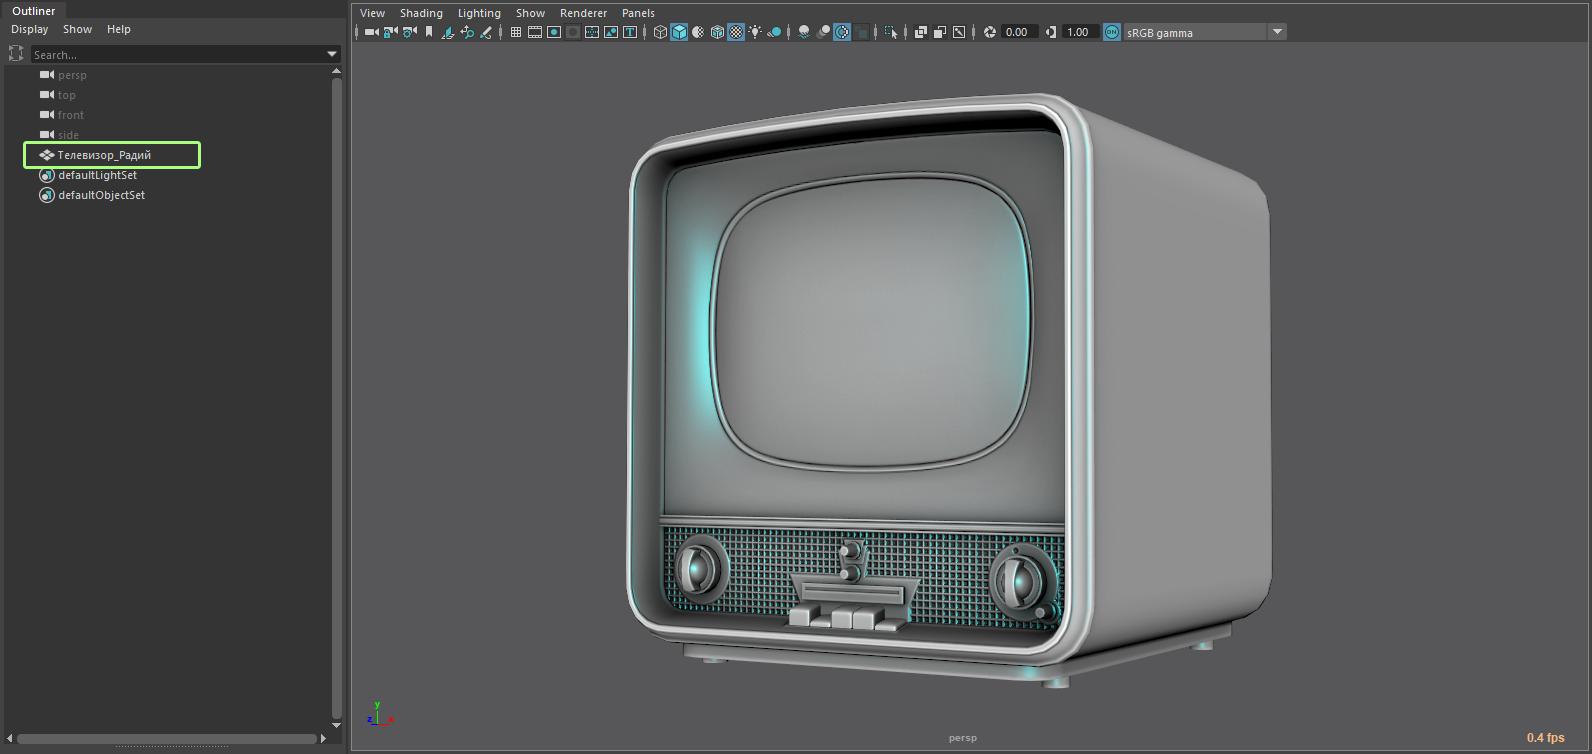
Task: Click the viewport Exposure aperture icon
Action: (x=990, y=32)
